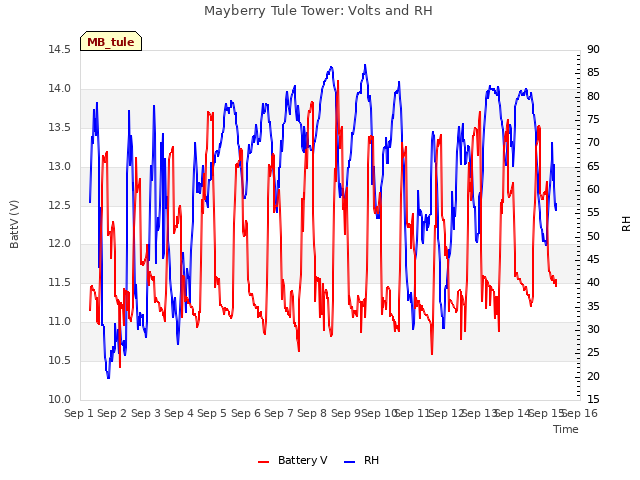Click the BattV (V) axis label
The width and height of the screenshot is (640, 480).
click(x=14, y=224)
